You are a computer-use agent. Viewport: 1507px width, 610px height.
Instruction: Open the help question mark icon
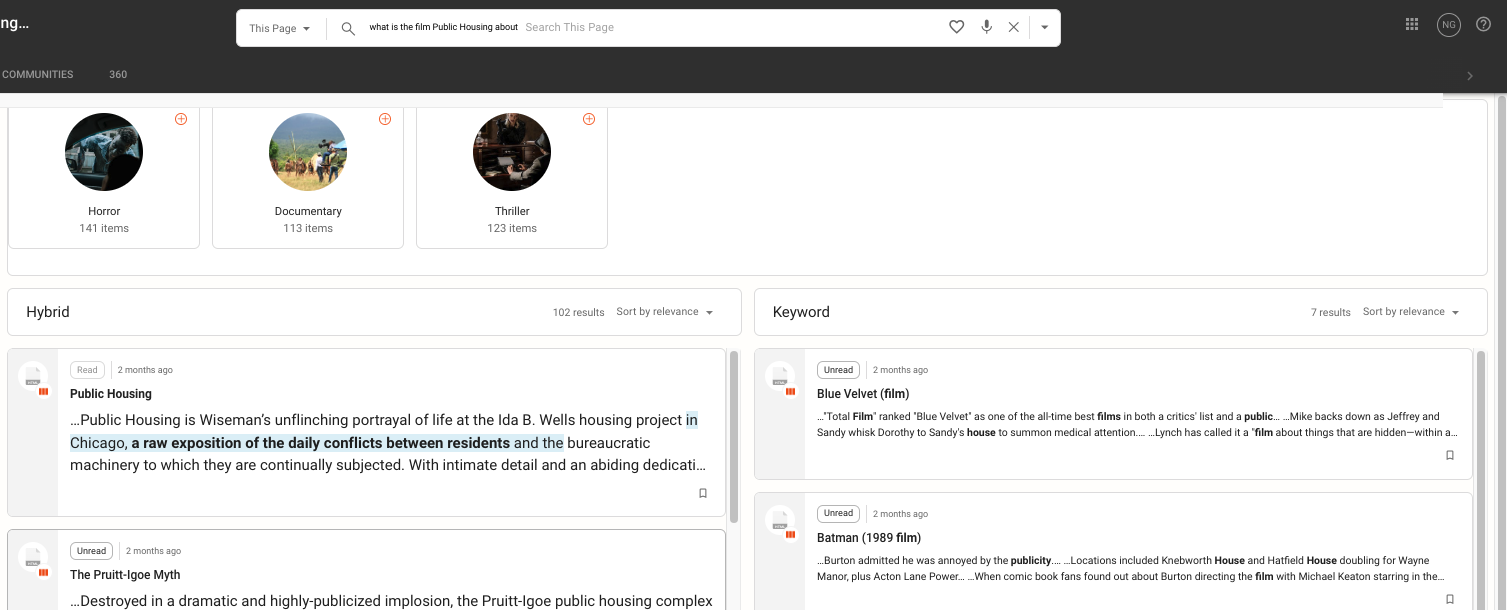[x=1483, y=25]
